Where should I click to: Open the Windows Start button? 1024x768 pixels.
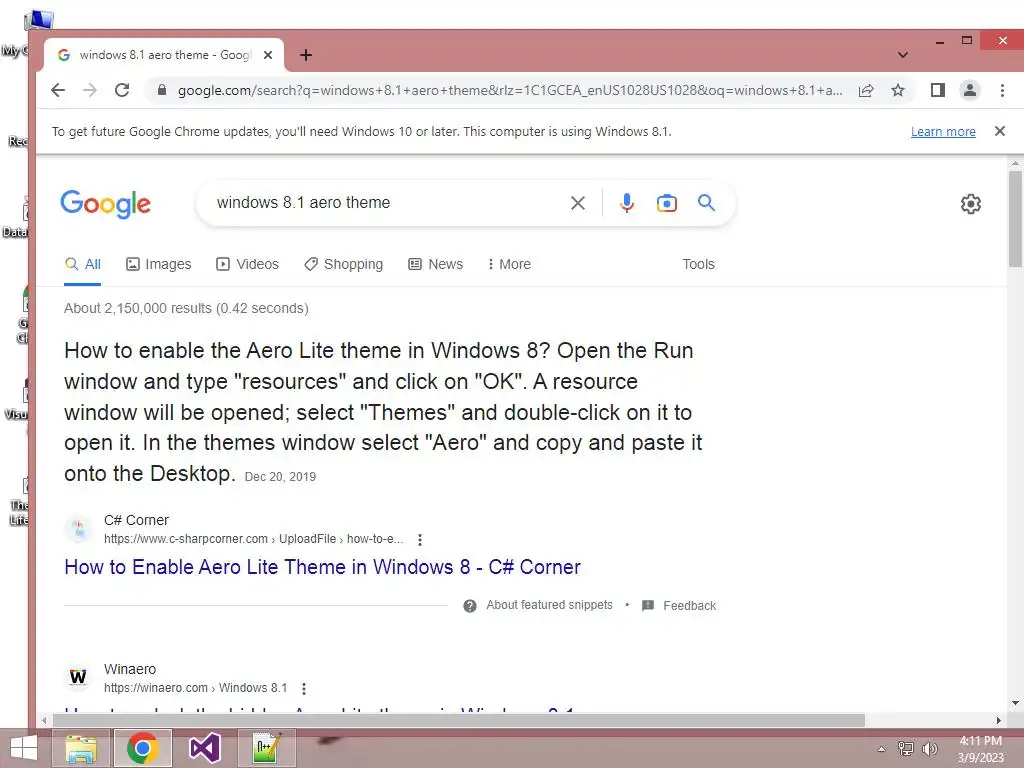[x=24, y=748]
